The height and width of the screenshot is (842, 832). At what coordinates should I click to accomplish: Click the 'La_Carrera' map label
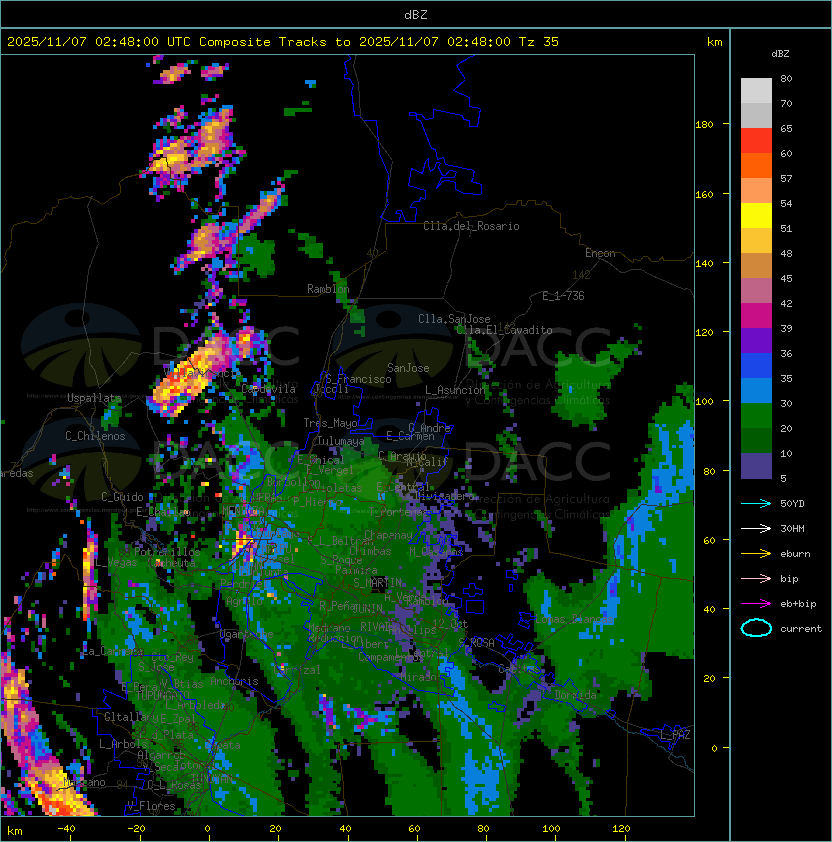113,651
